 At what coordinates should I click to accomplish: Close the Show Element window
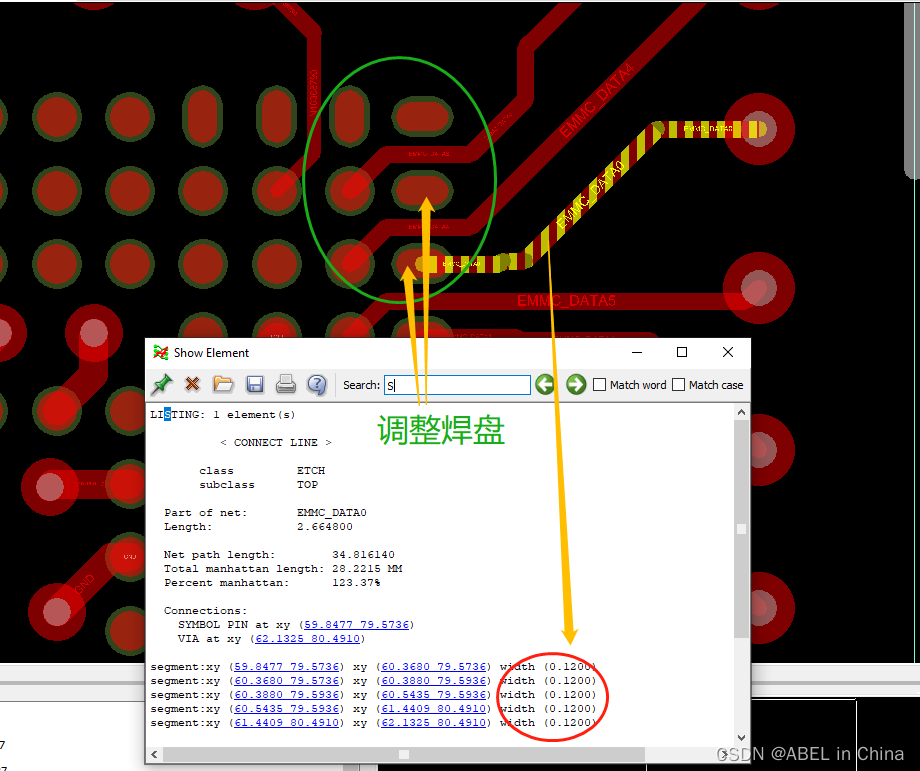tap(728, 352)
